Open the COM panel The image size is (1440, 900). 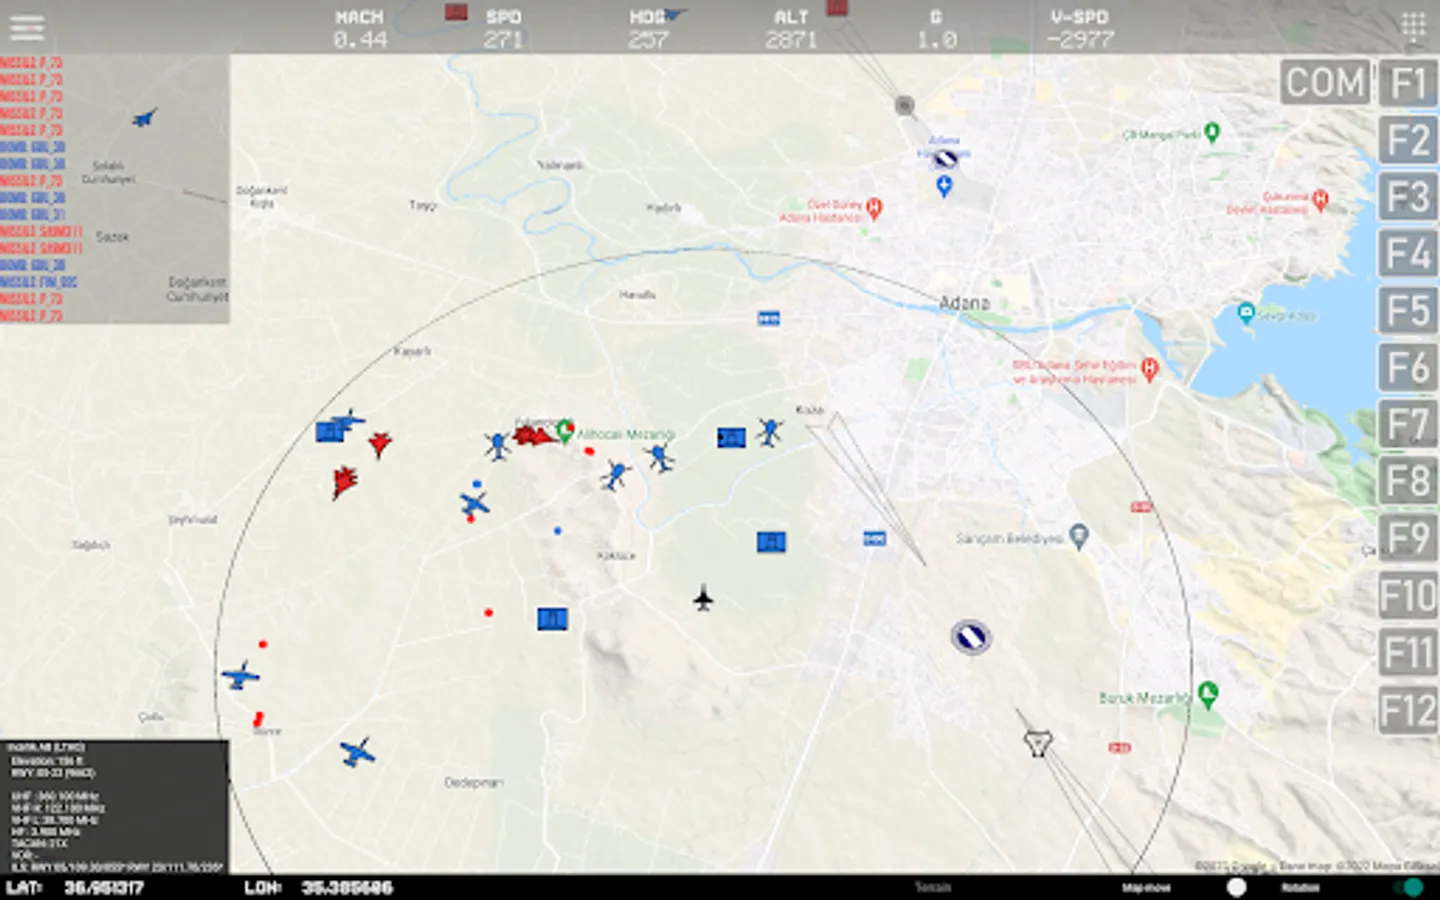[1325, 83]
